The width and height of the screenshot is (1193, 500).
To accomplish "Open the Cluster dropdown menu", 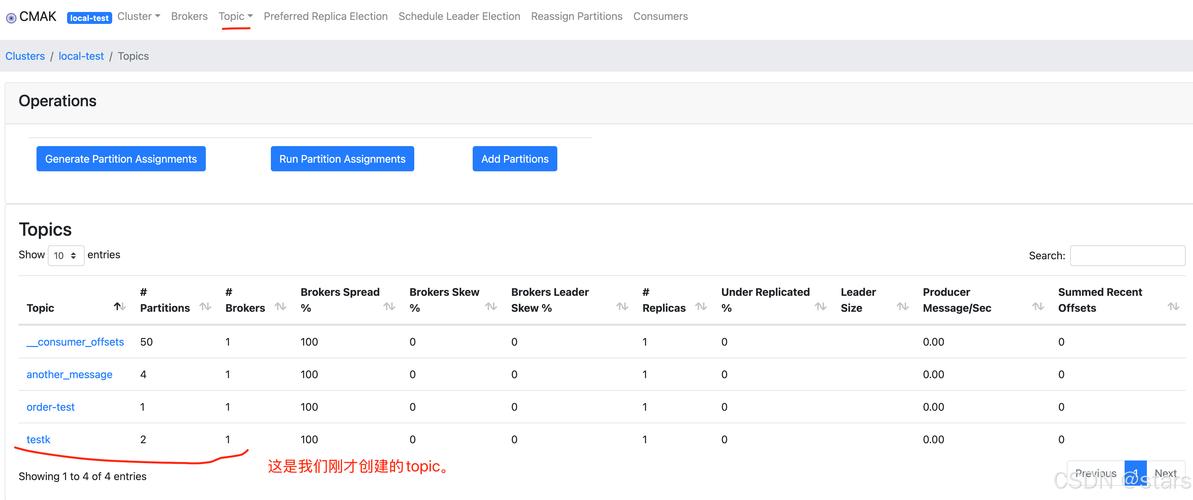I will click(x=138, y=16).
